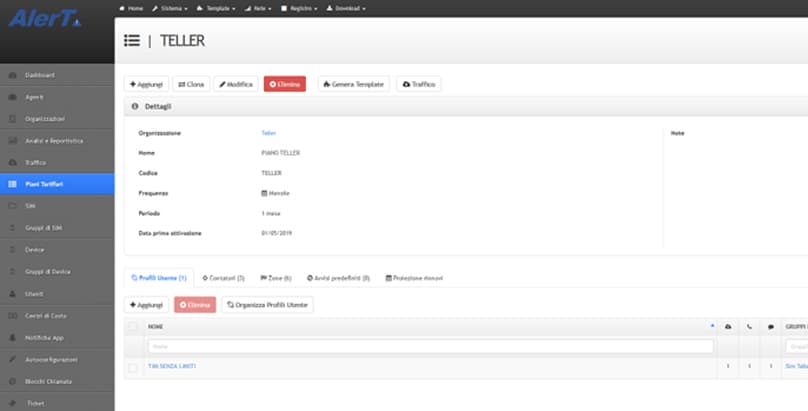Image resolution: width=808 pixels, height=411 pixels.
Task: Click the NOME column header
Action: (430, 327)
